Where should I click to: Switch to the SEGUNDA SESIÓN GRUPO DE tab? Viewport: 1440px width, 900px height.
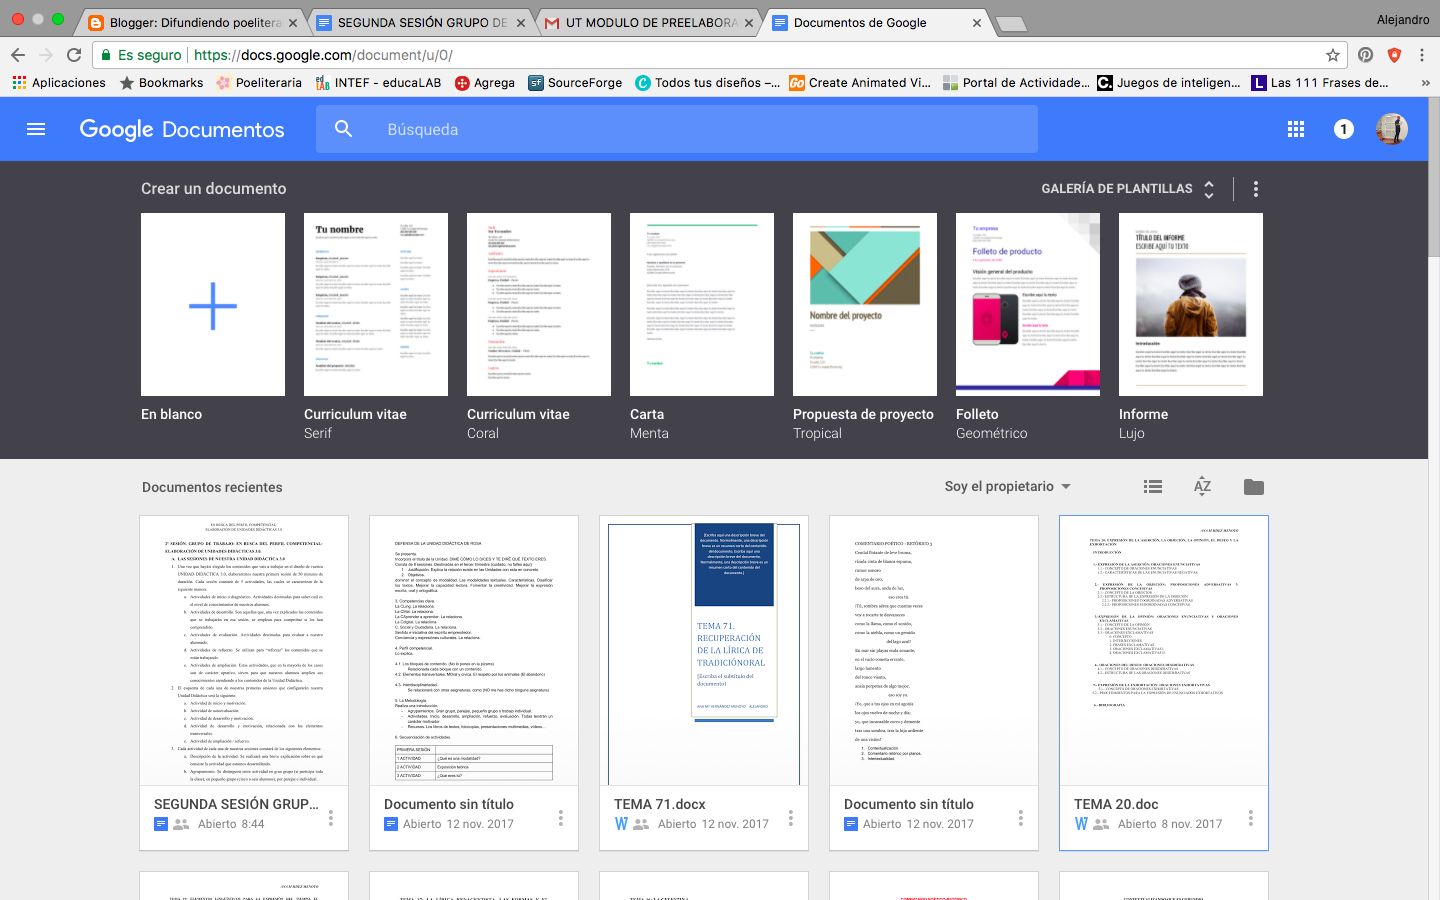422,22
